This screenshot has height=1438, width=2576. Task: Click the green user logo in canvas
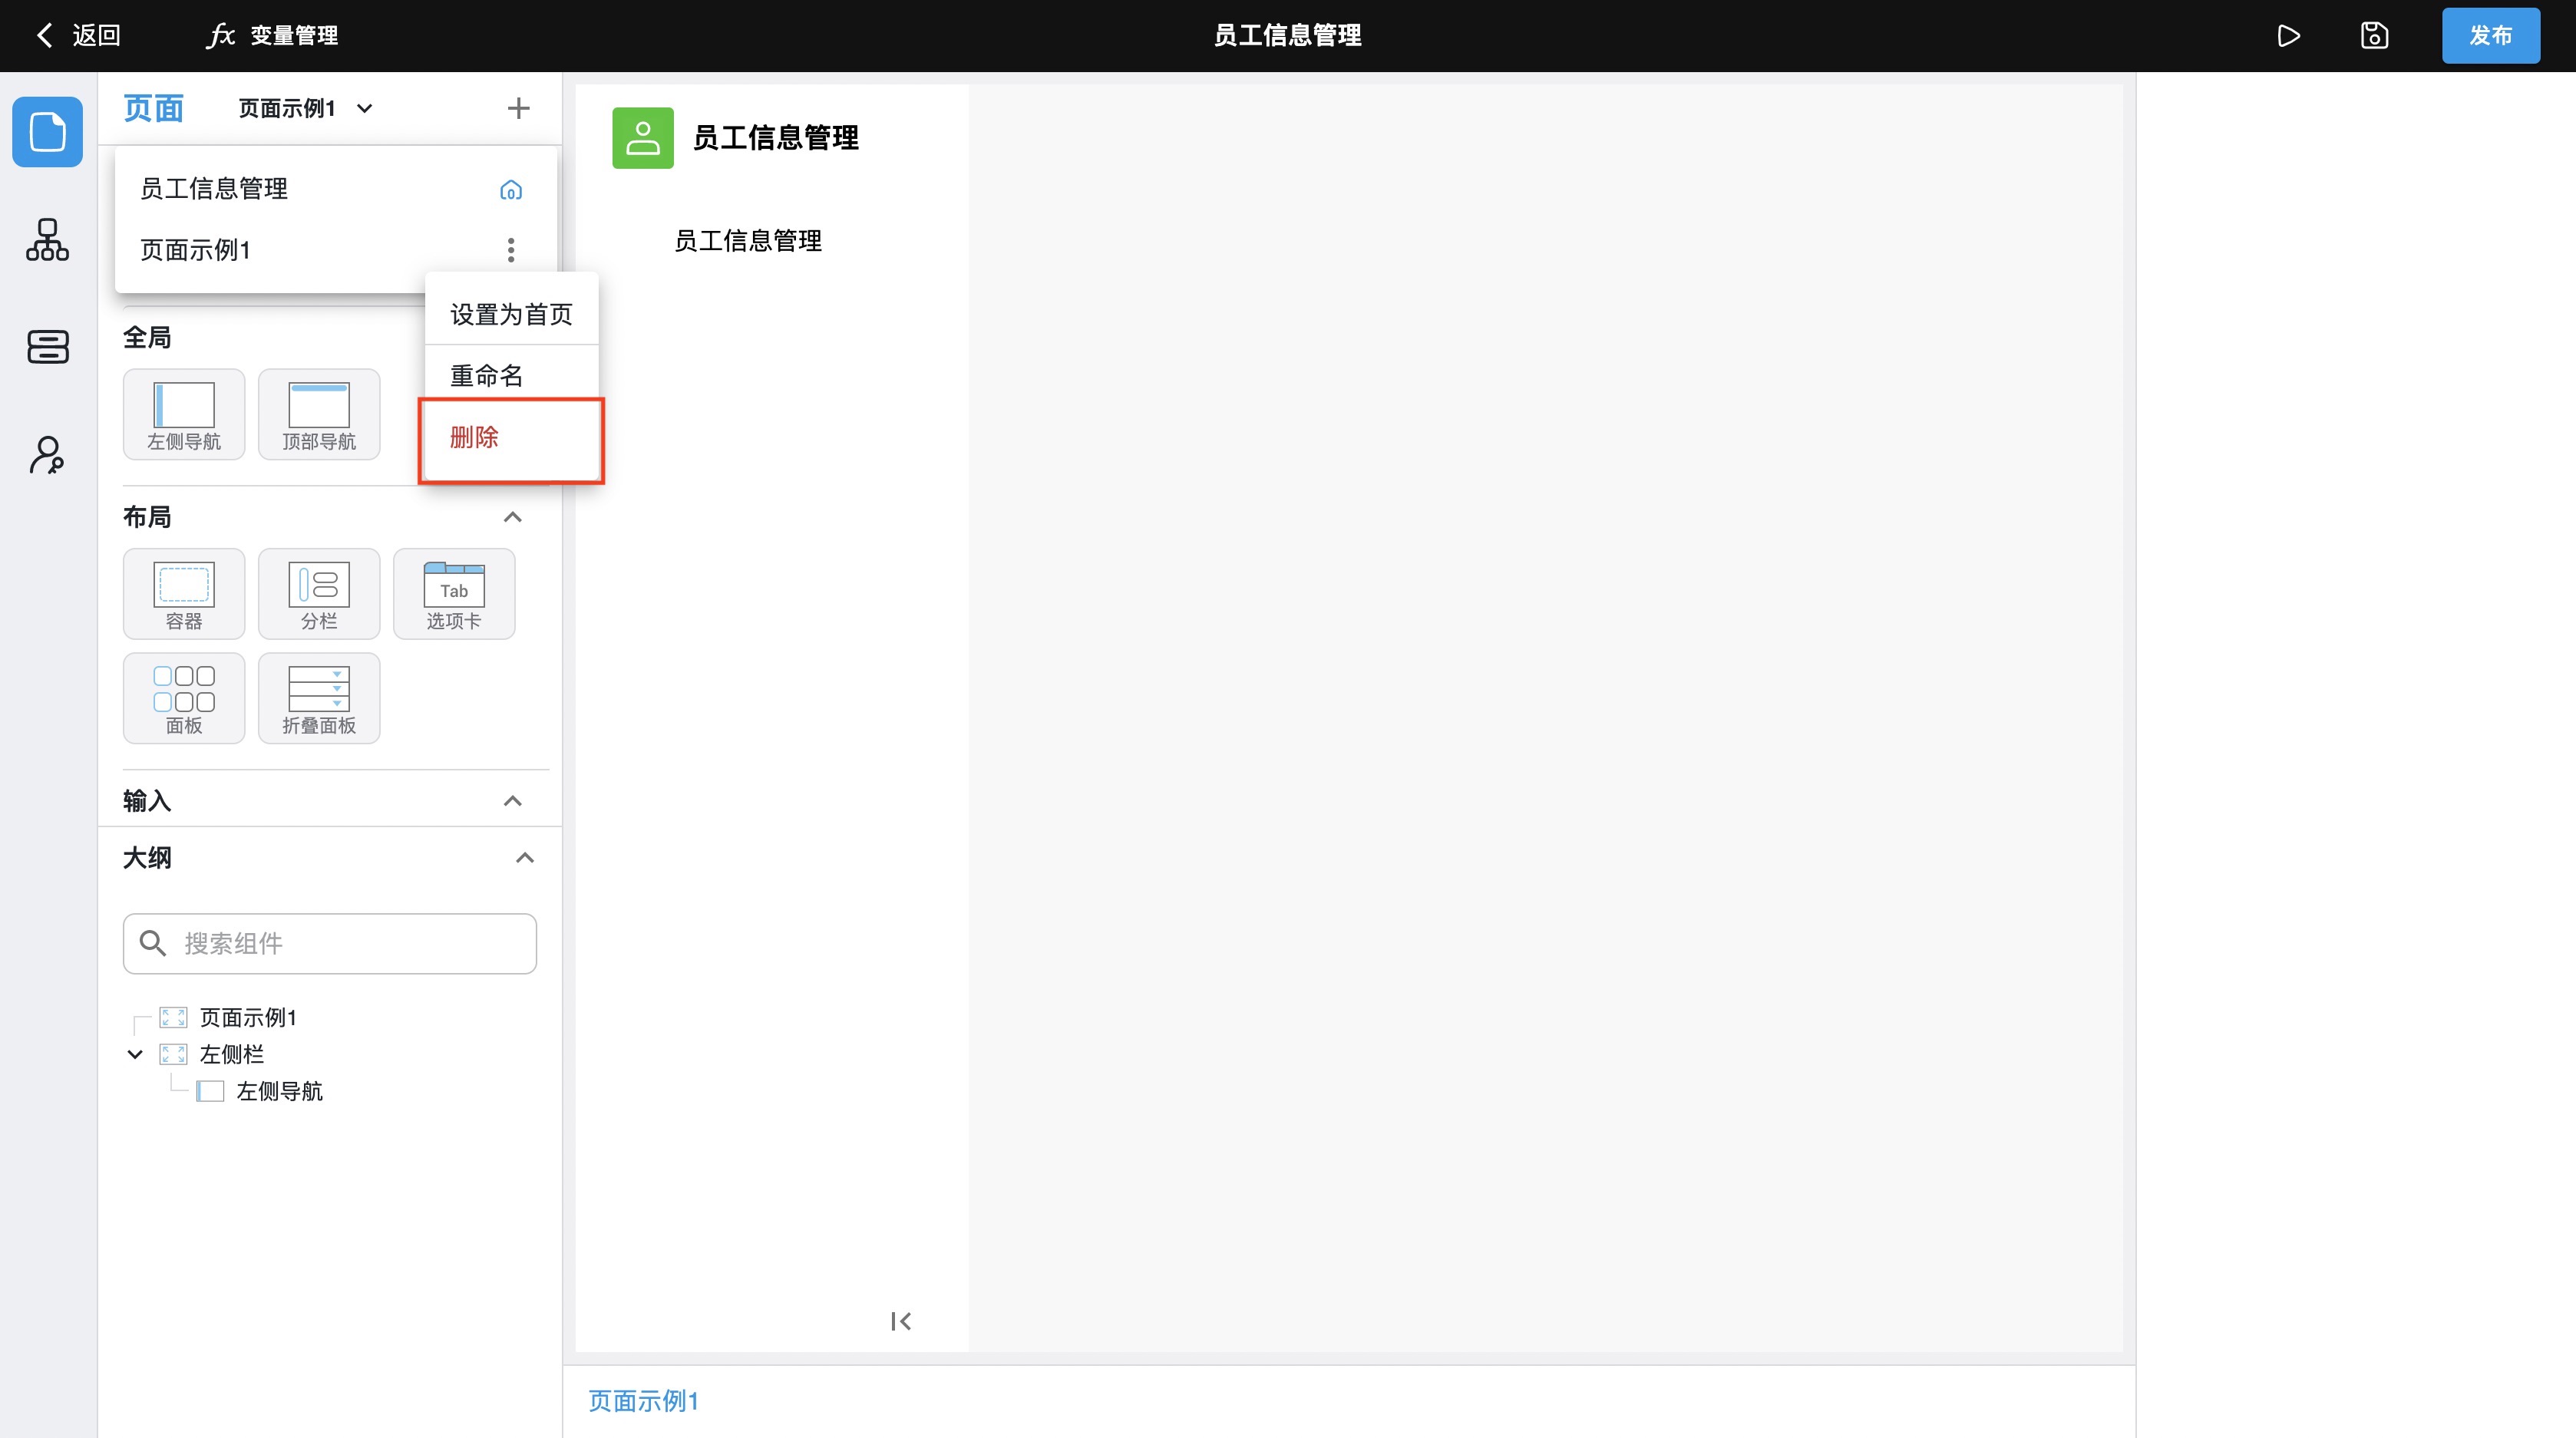pos(643,138)
